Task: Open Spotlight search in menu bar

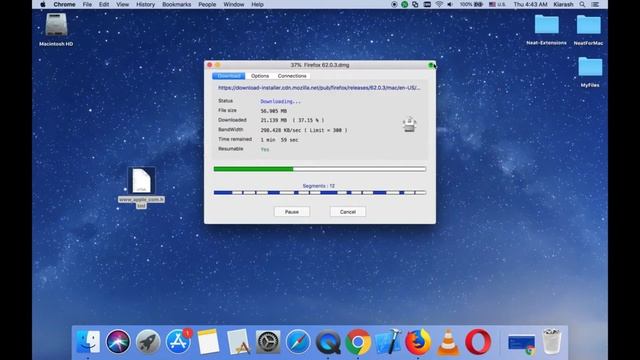Action: (582, 4)
